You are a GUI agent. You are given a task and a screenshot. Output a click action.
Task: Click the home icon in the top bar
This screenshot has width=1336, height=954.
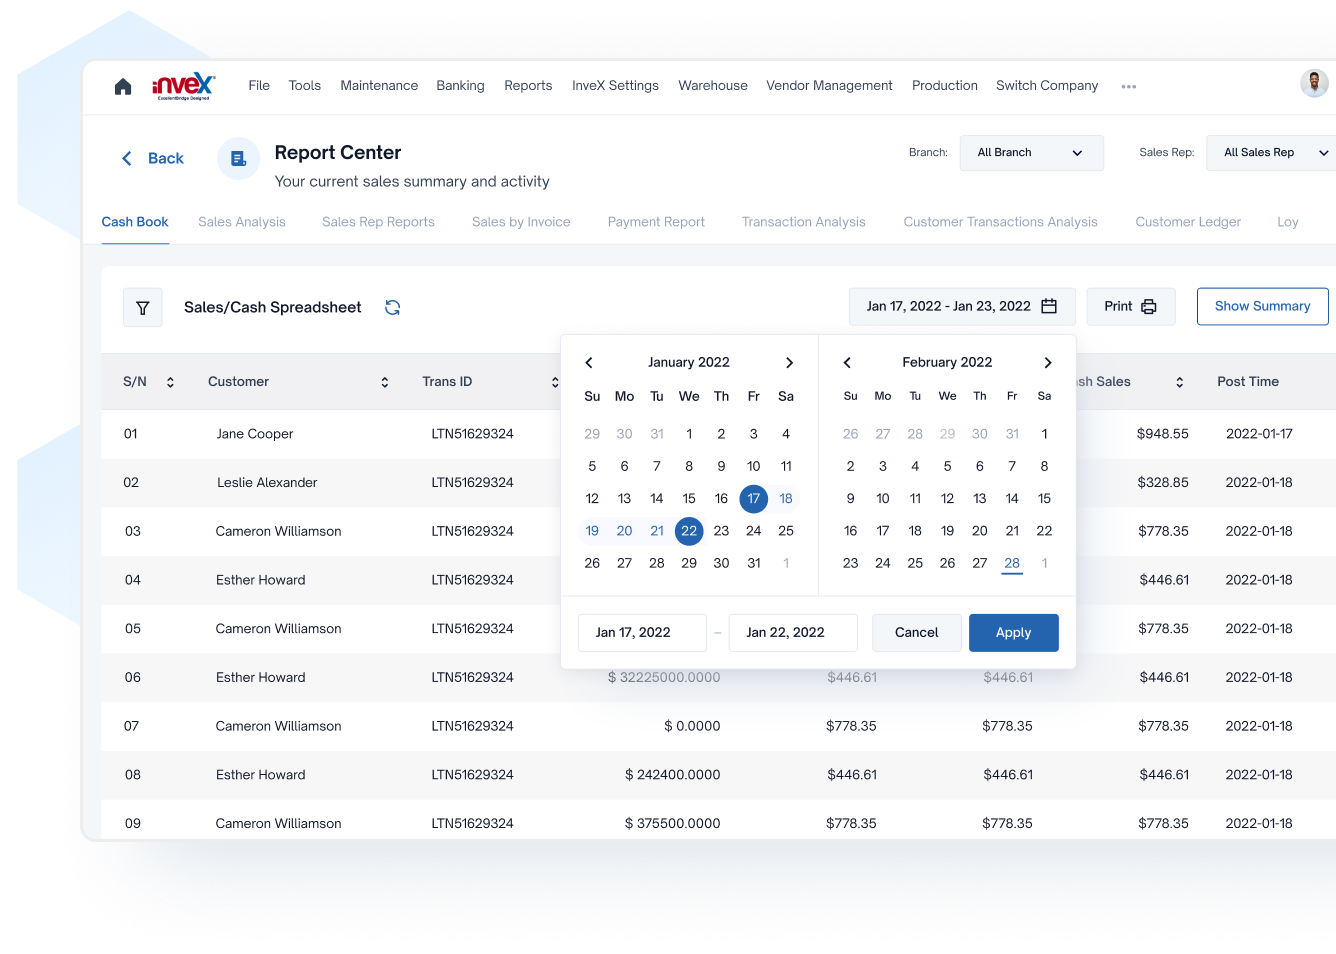coord(123,86)
